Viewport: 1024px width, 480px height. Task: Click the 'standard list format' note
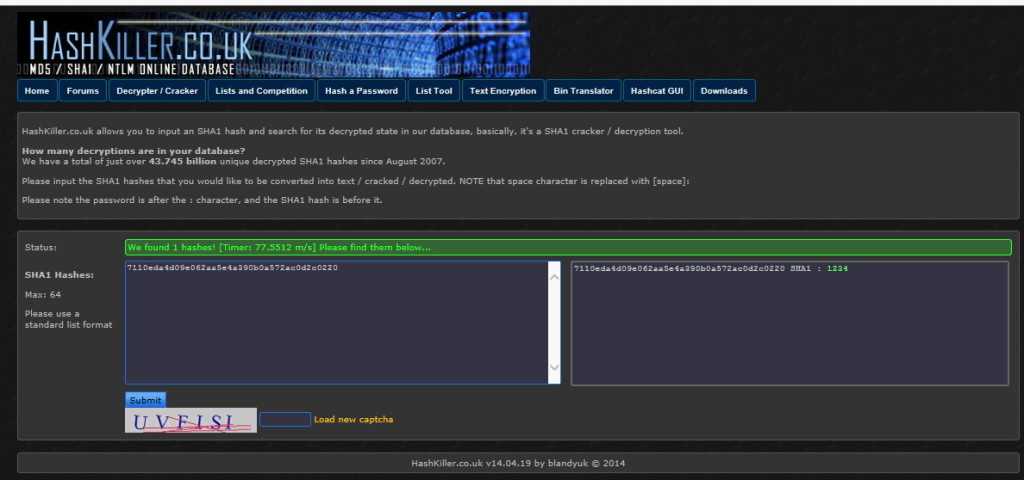tap(69, 325)
